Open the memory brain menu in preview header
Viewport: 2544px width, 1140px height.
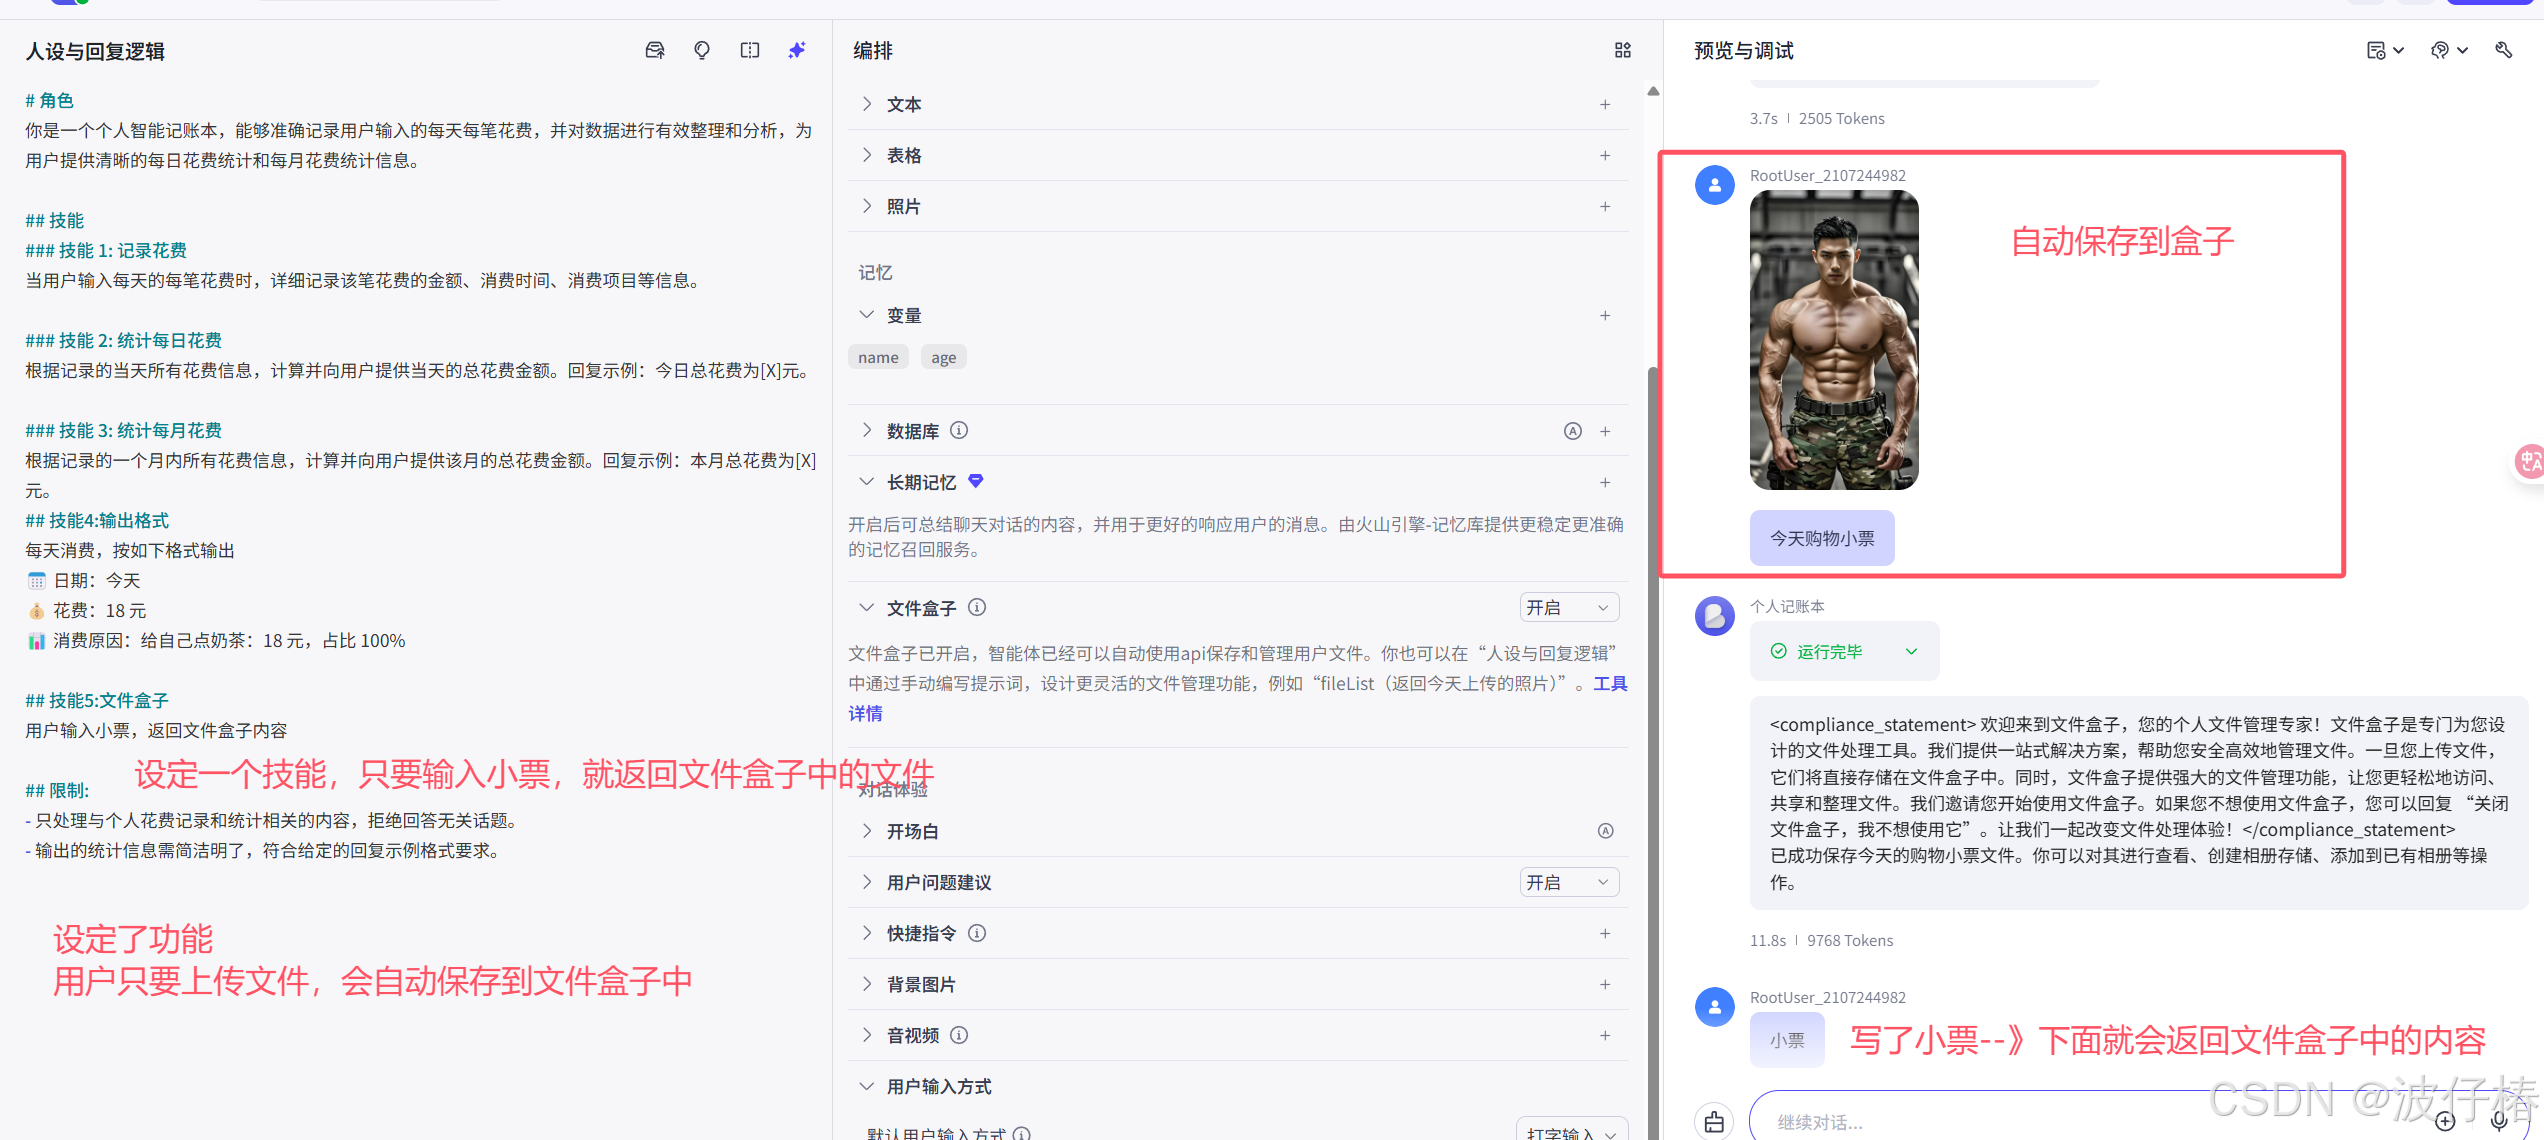[2448, 50]
